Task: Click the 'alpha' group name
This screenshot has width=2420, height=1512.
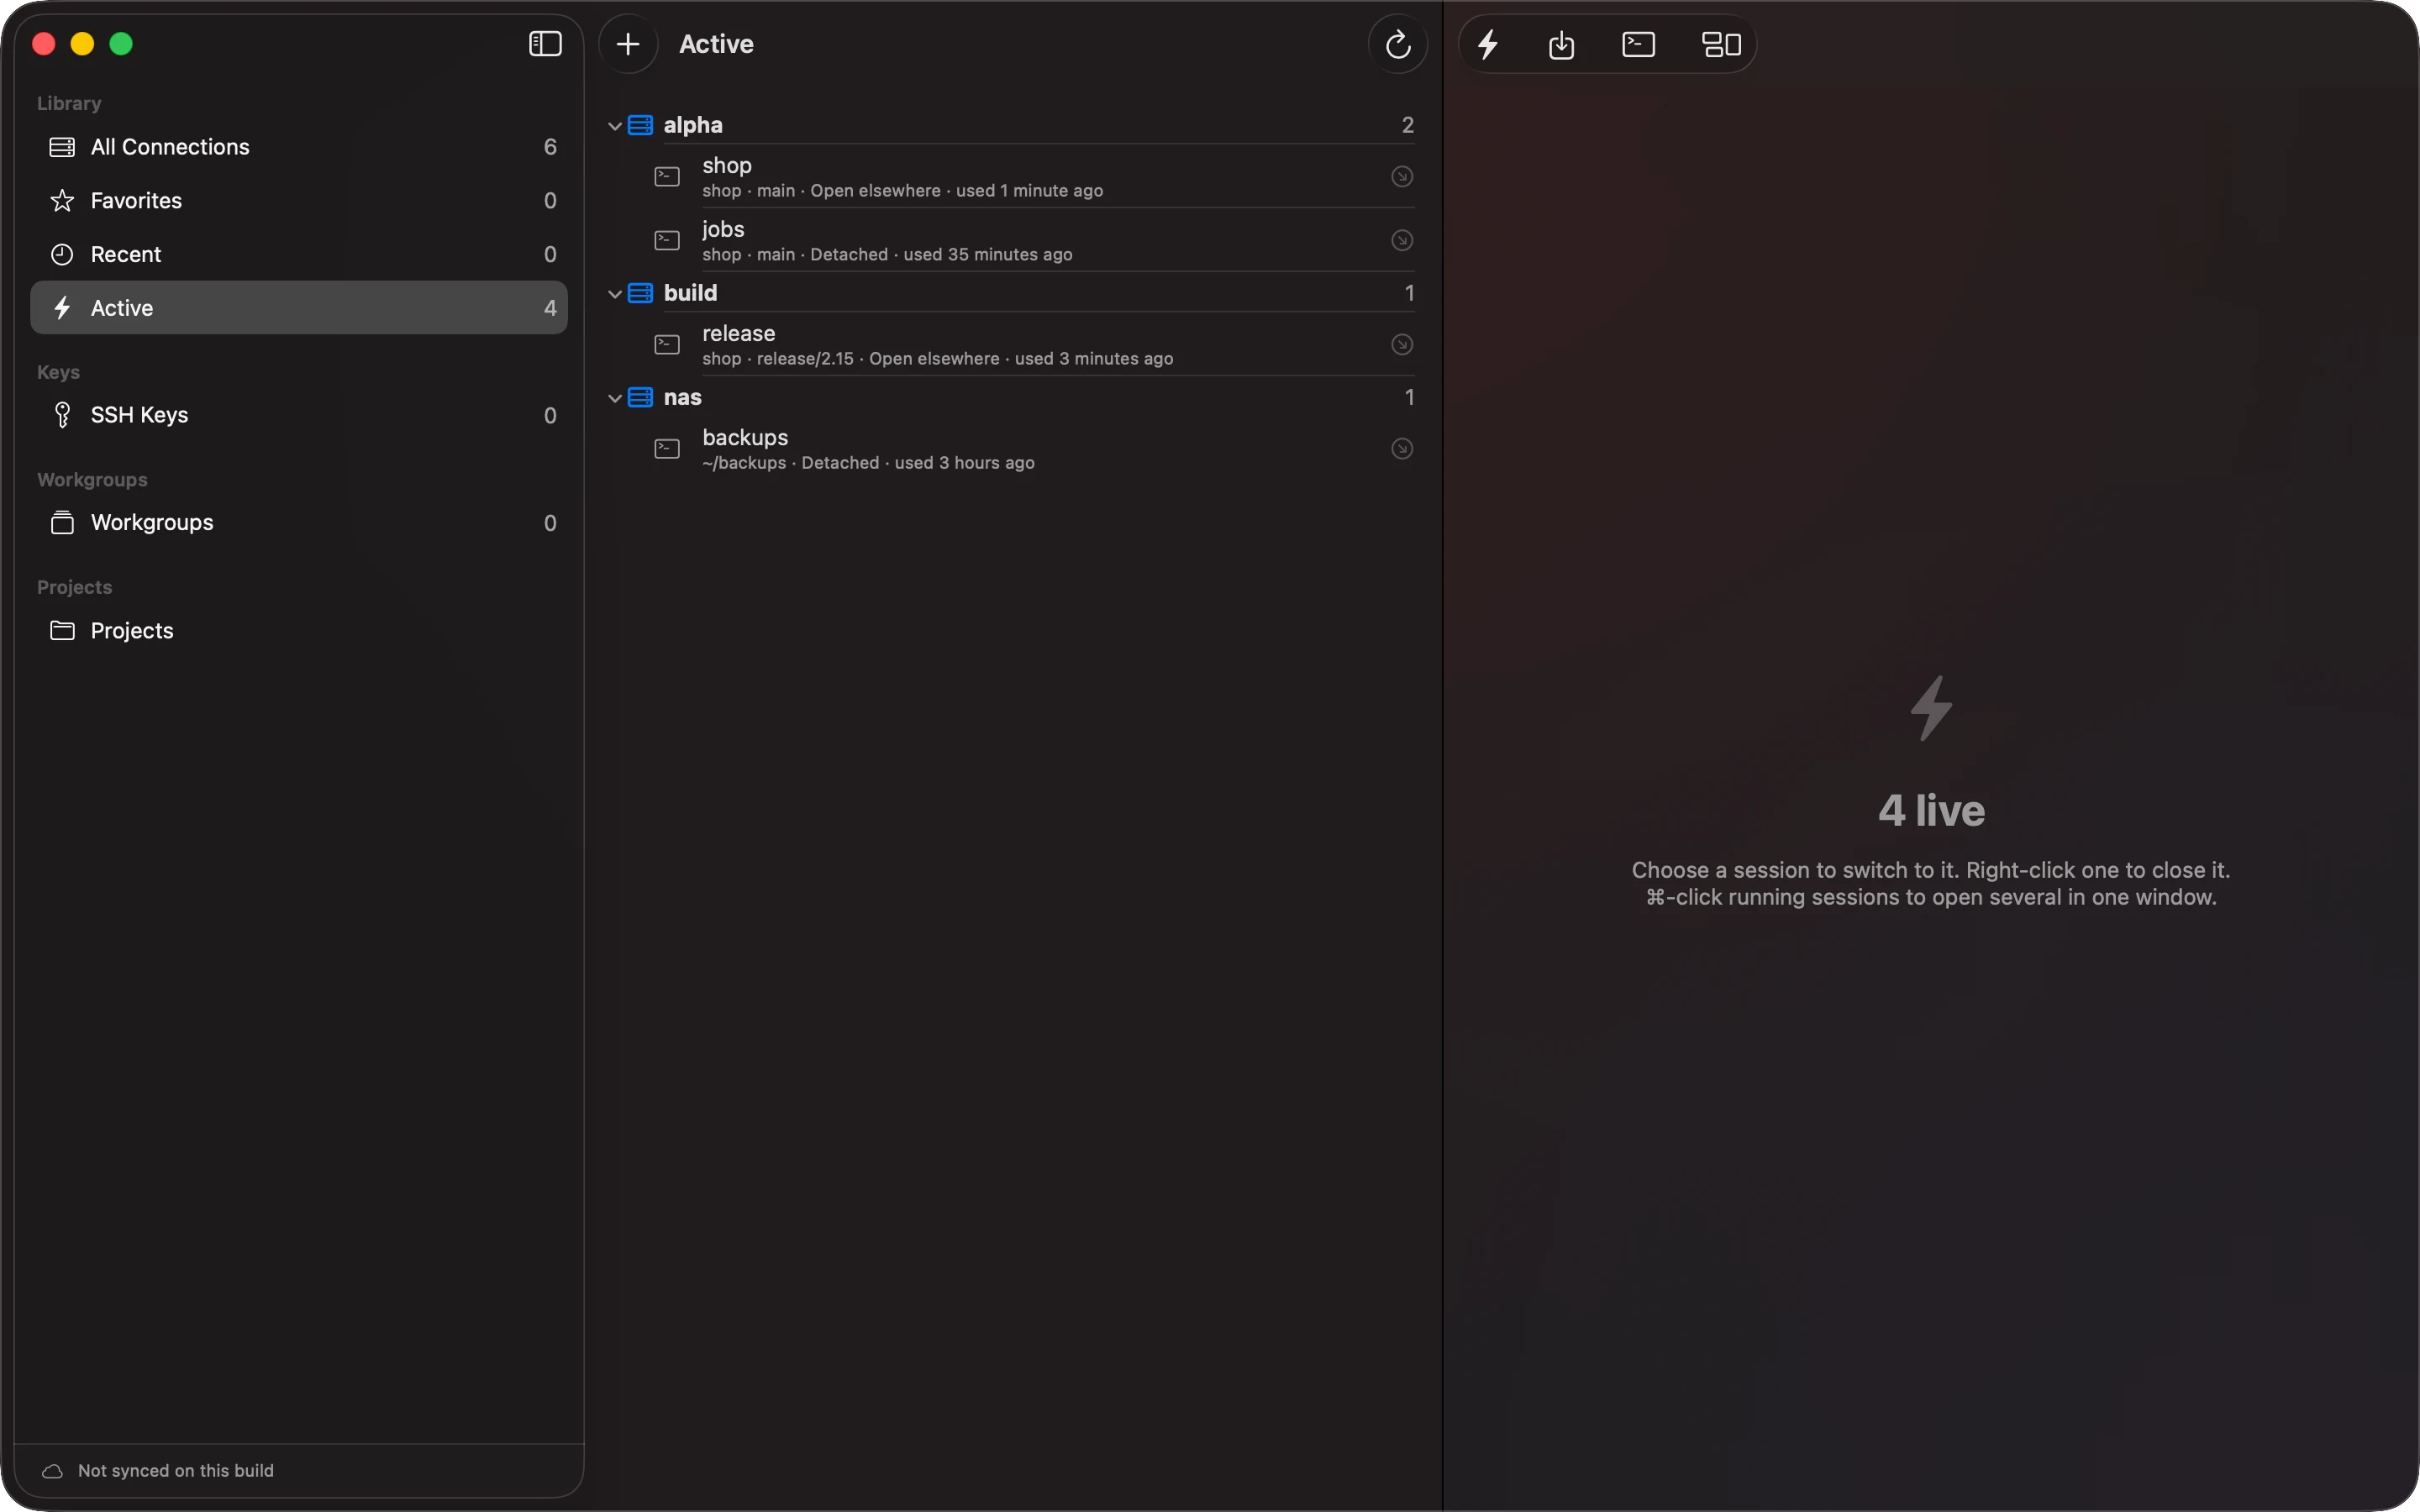Action: [x=693, y=125]
